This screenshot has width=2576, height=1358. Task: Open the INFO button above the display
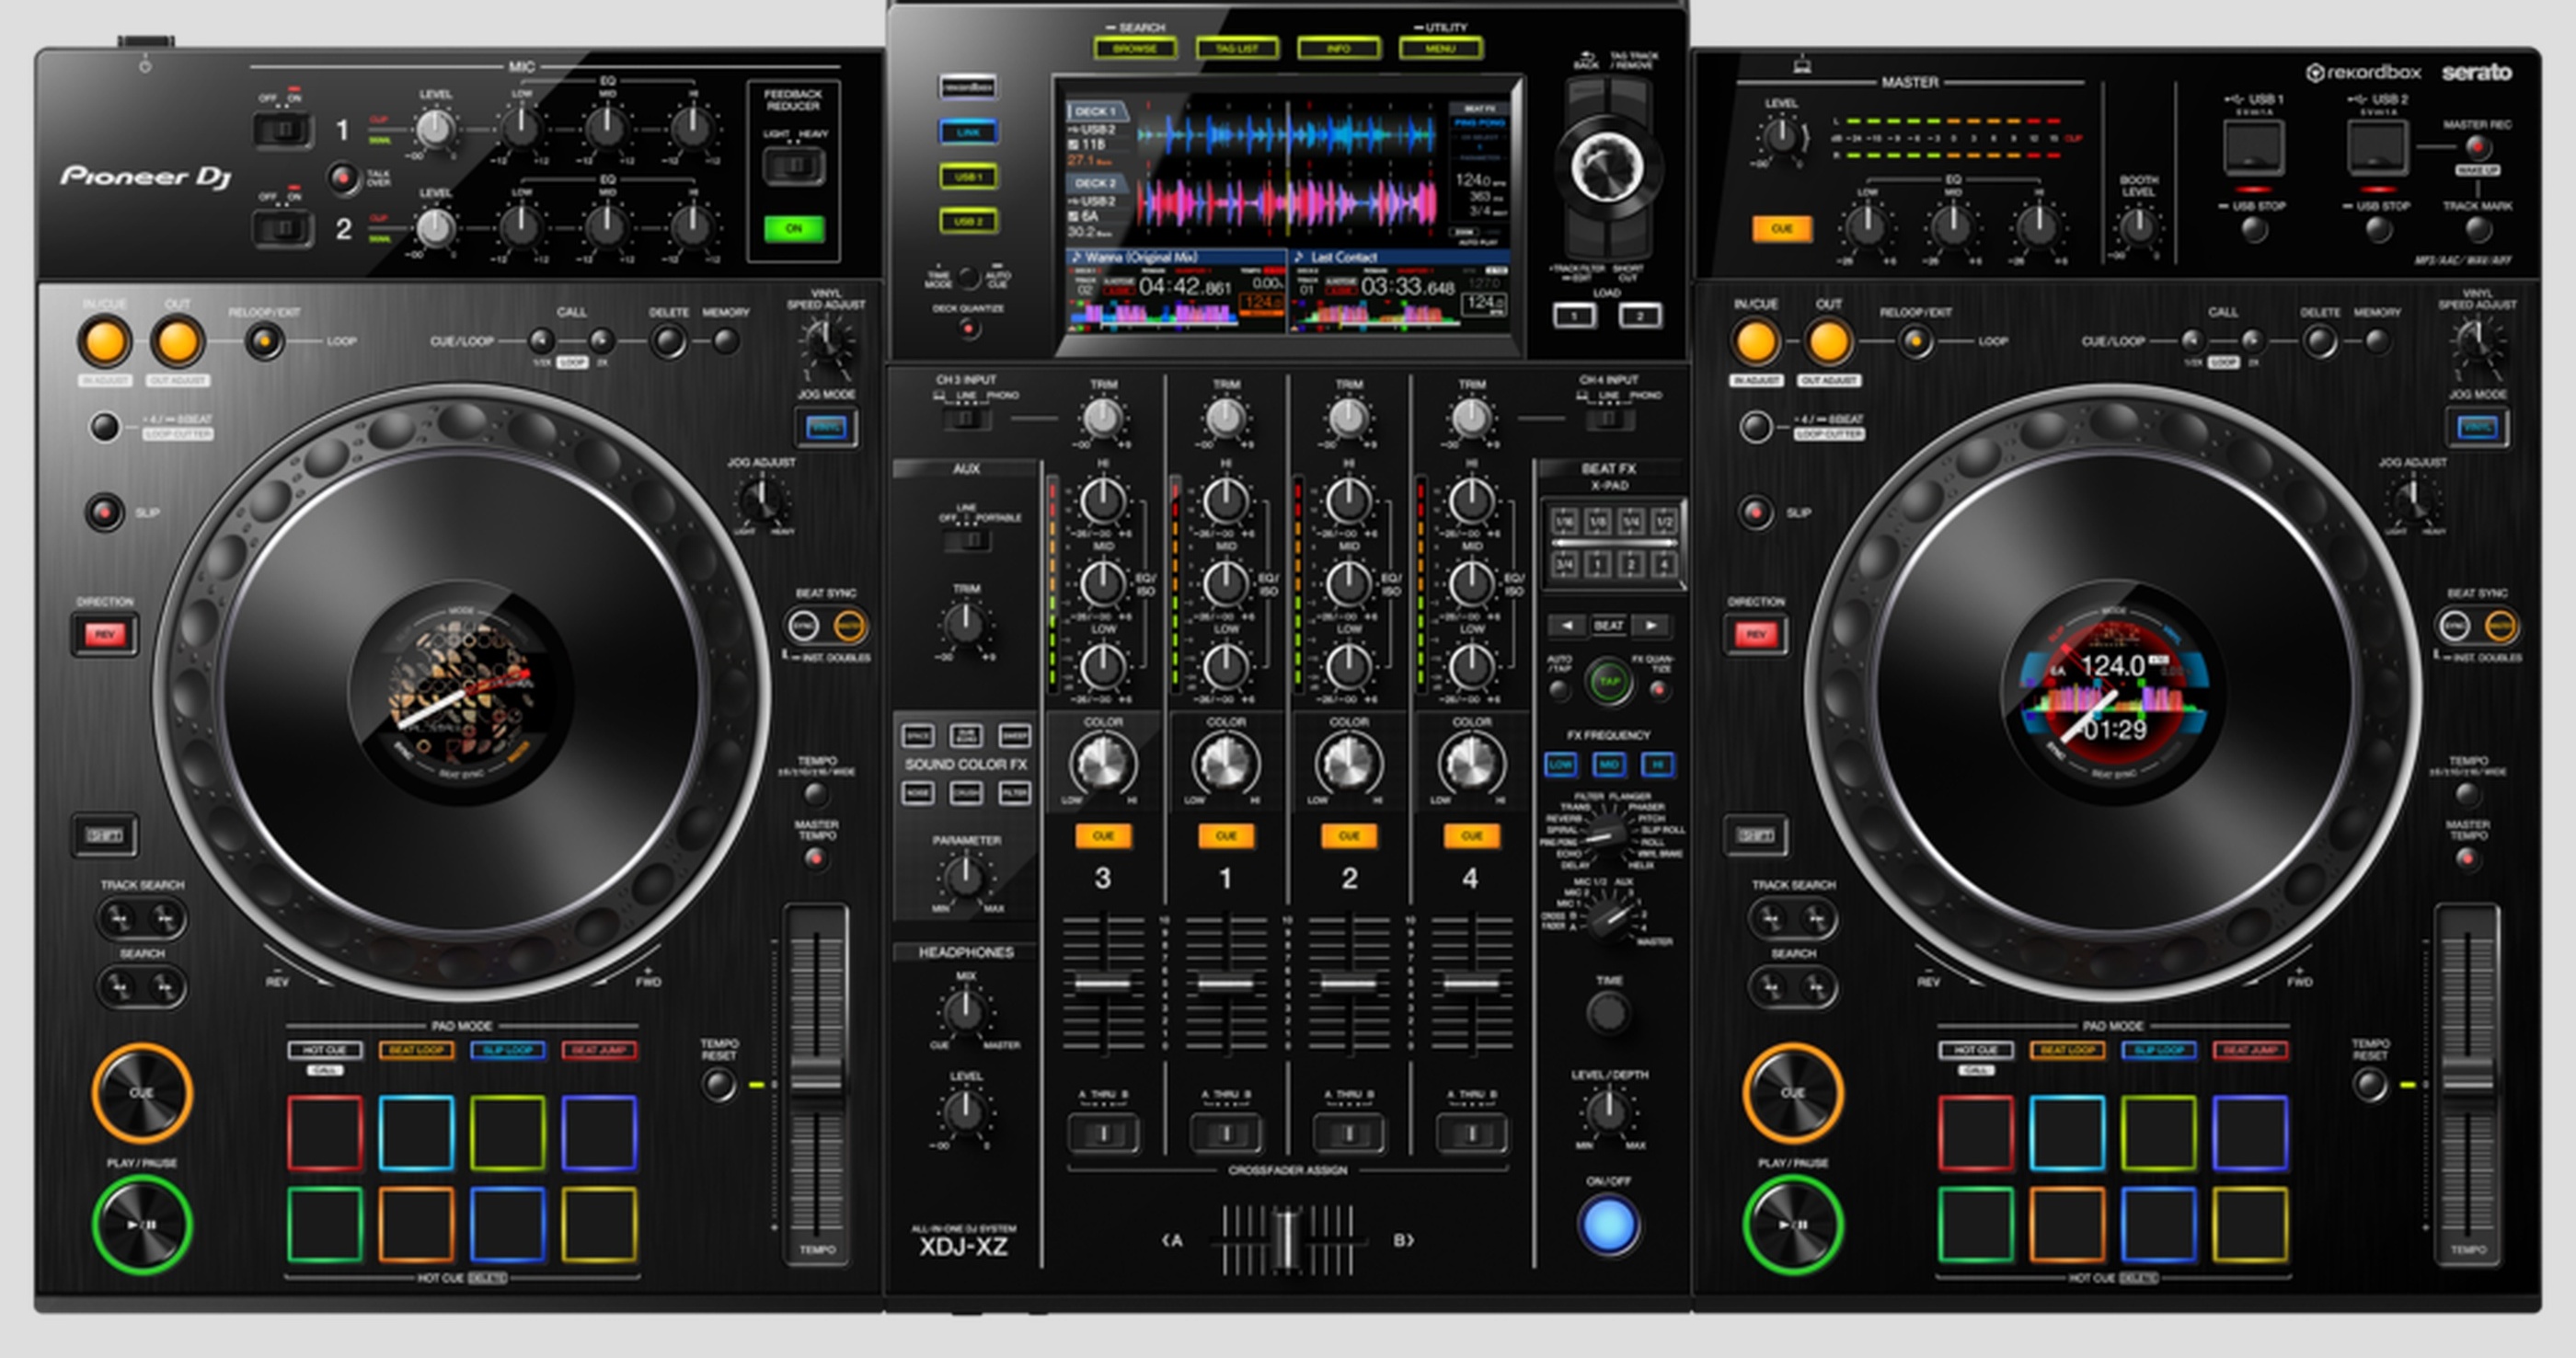point(1339,48)
